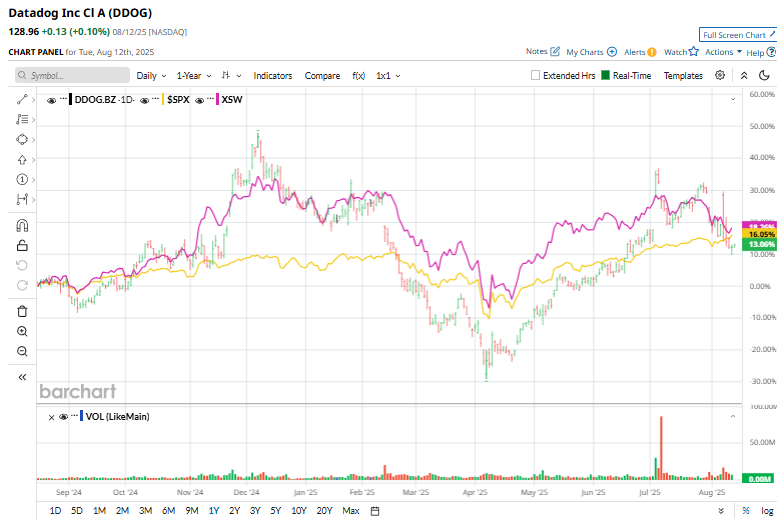The image size is (777, 521).
Task: Focus the Symbol search field
Action: [72, 75]
